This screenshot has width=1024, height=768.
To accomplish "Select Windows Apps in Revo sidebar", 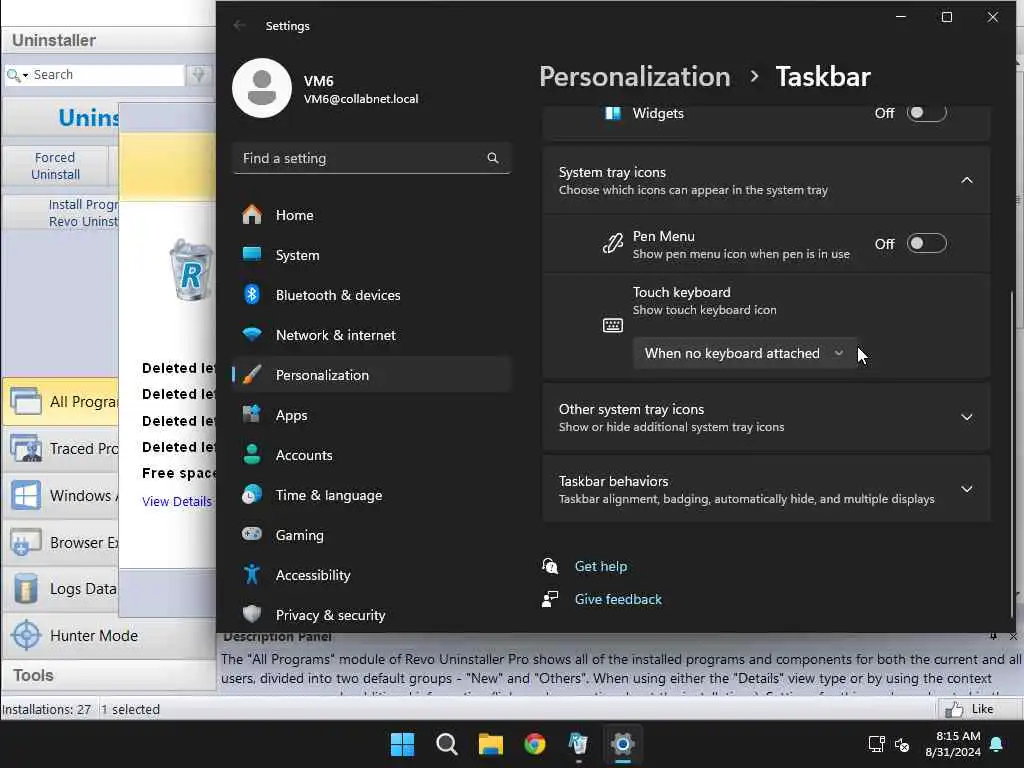I will (62, 496).
